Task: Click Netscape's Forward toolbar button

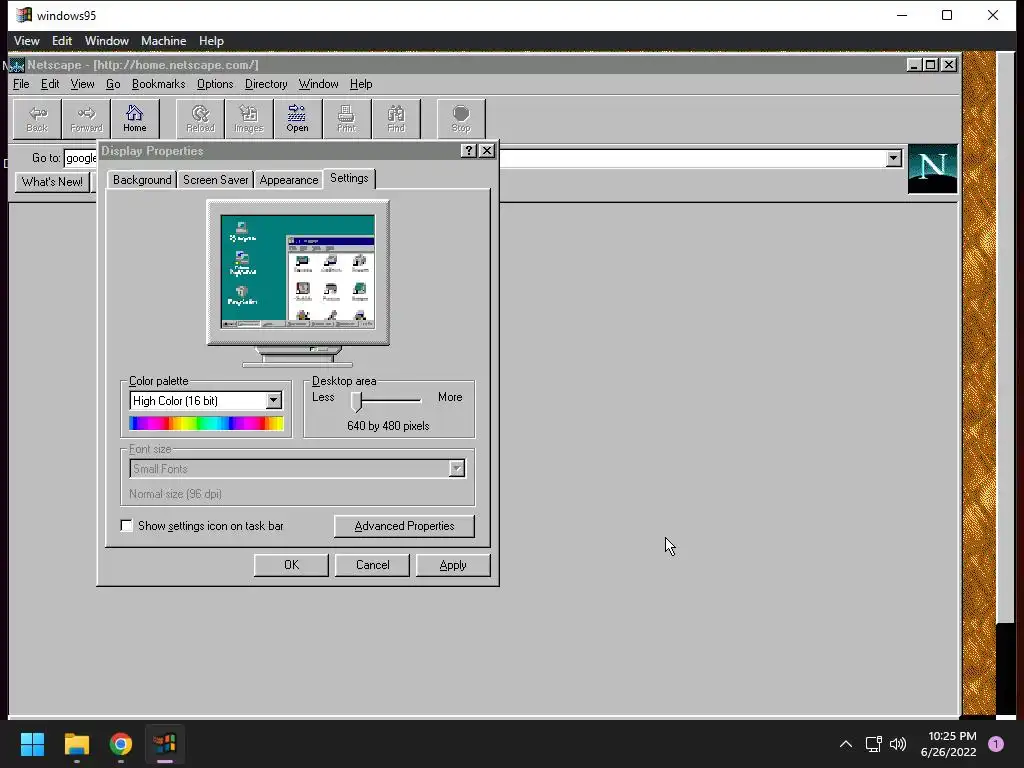Action: (x=86, y=119)
